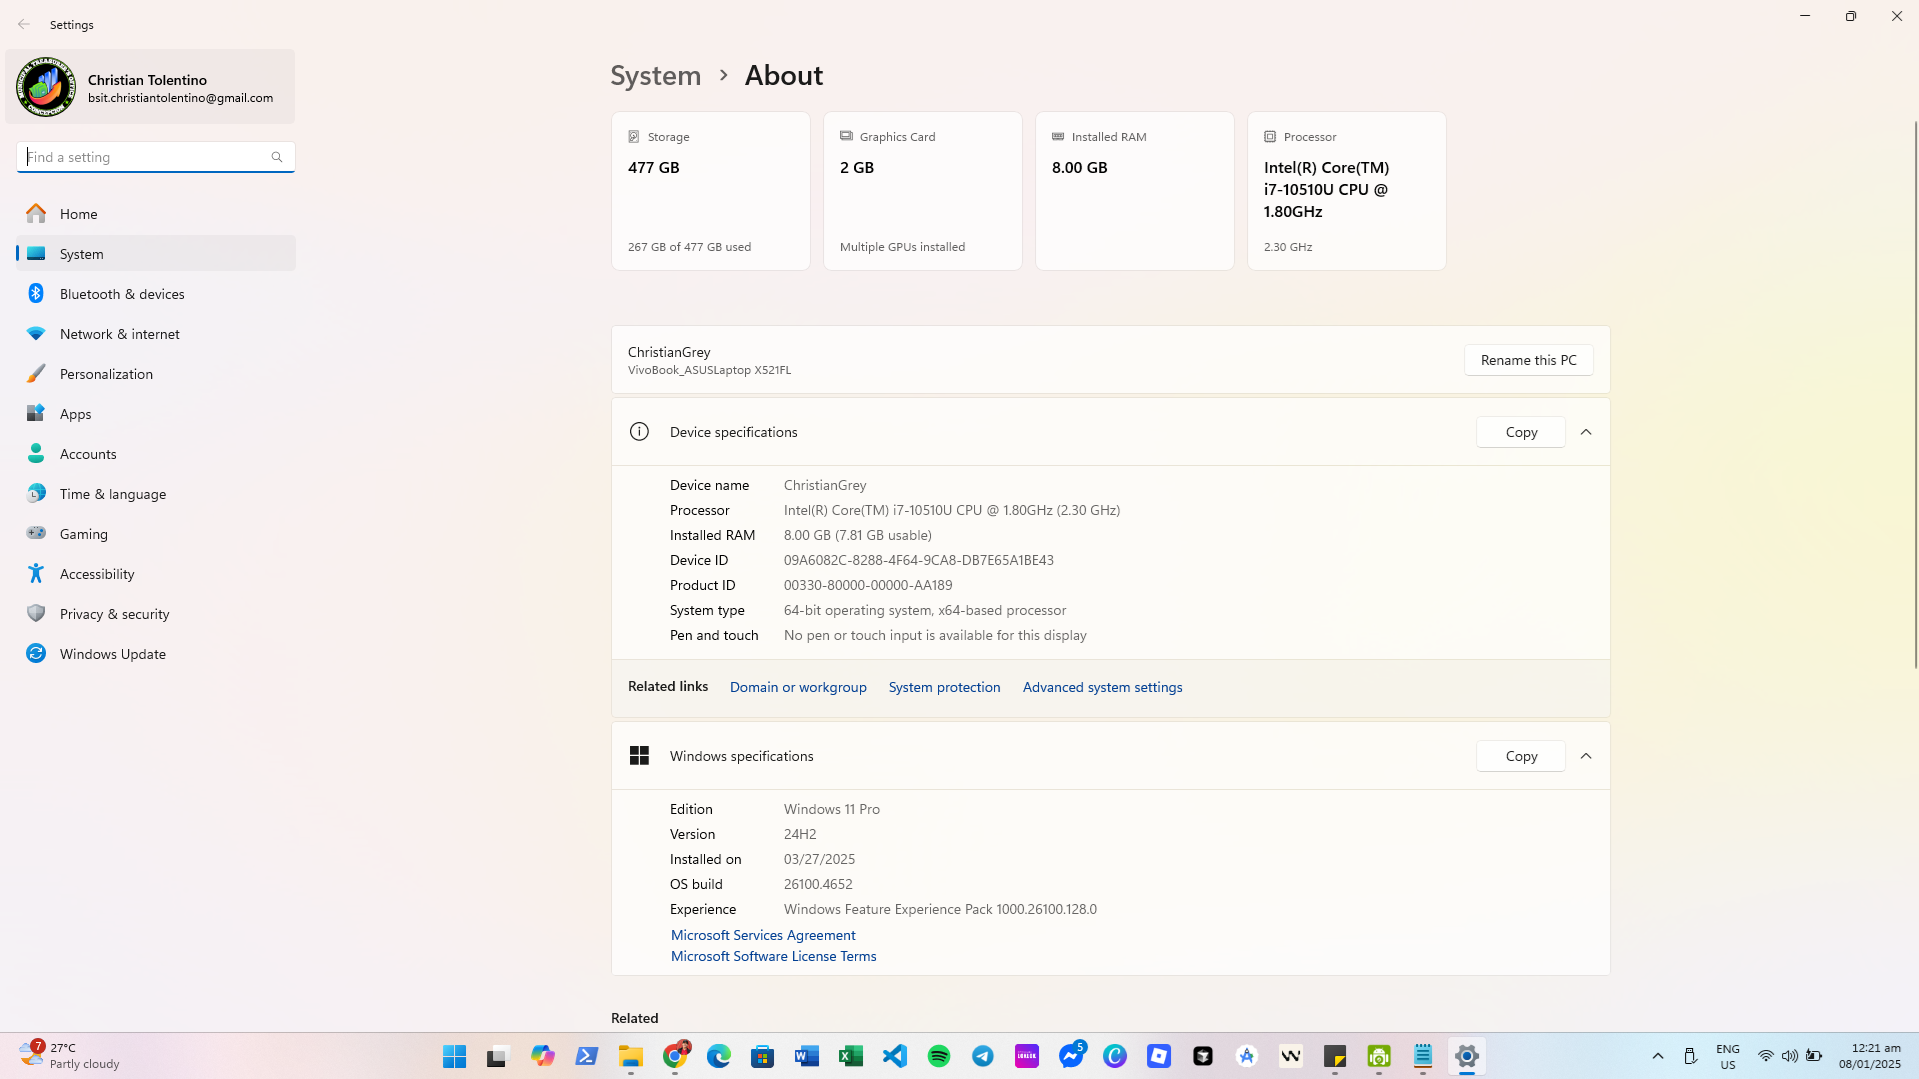Open the Windows Start menu

(455, 1056)
